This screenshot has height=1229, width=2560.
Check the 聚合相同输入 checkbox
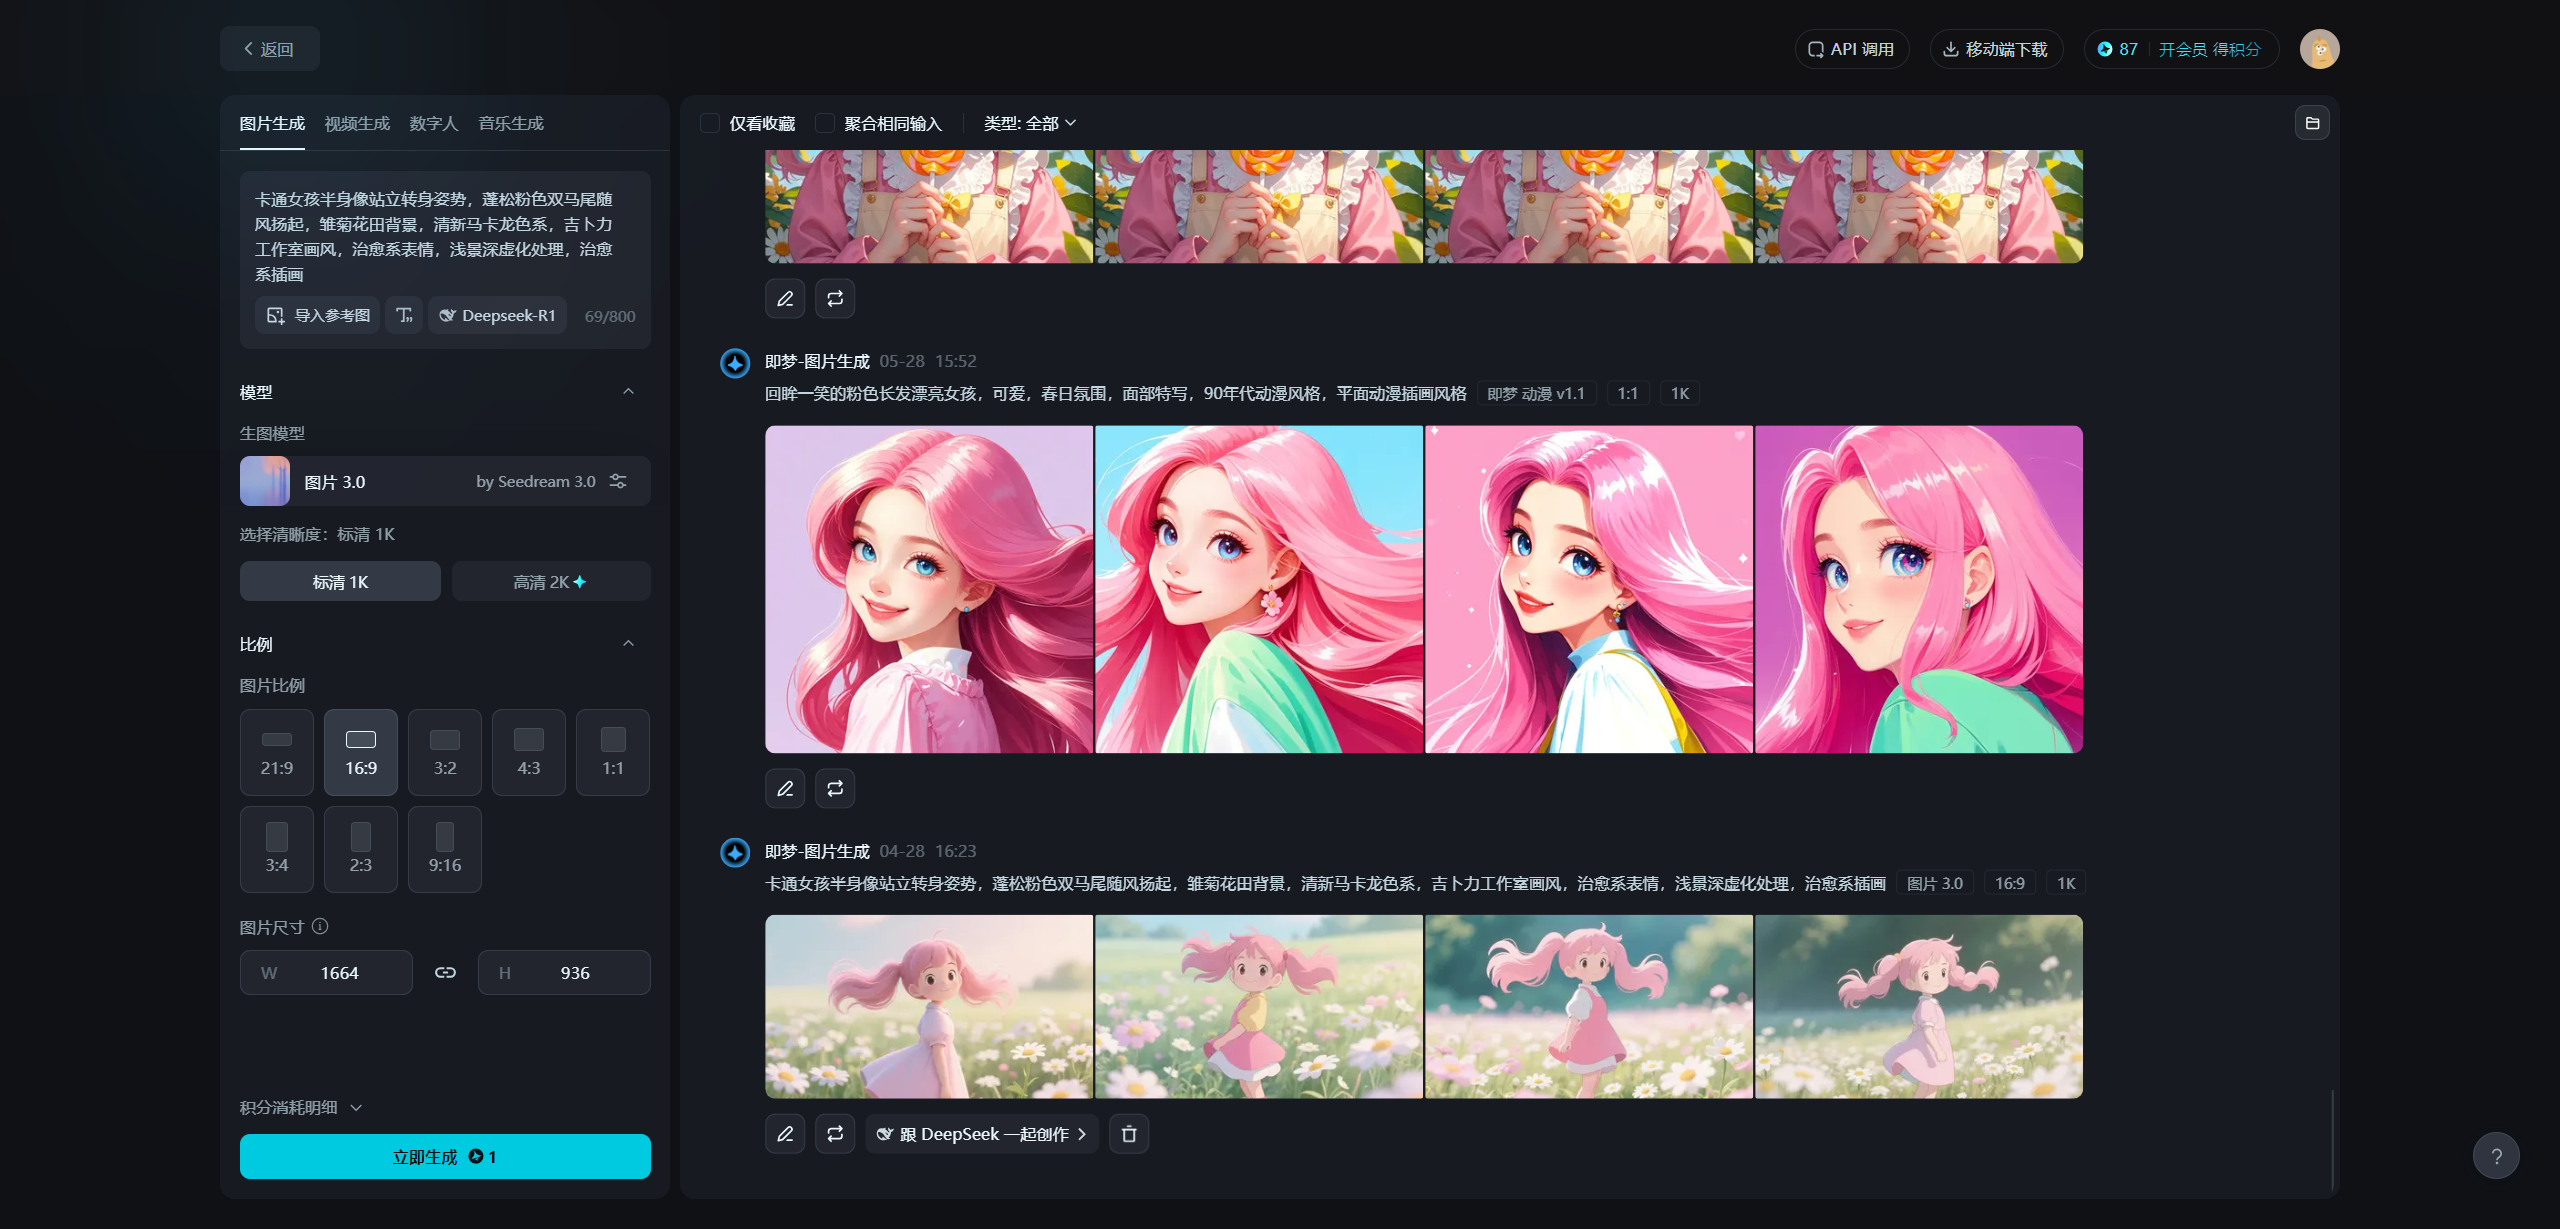click(825, 123)
